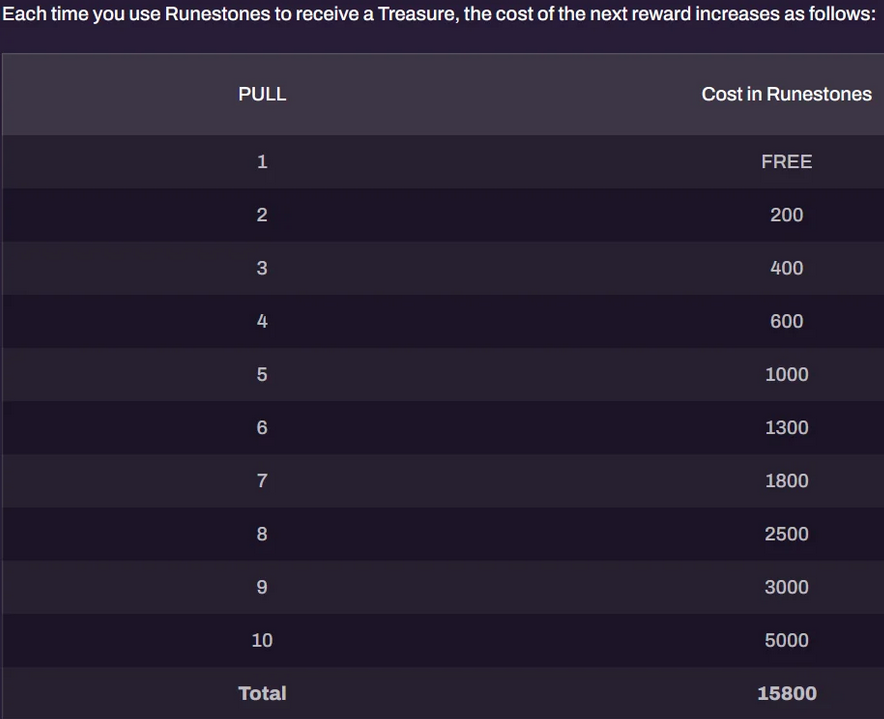884x719 pixels.
Task: Click the Runestones description sentence above table
Action: click(439, 17)
